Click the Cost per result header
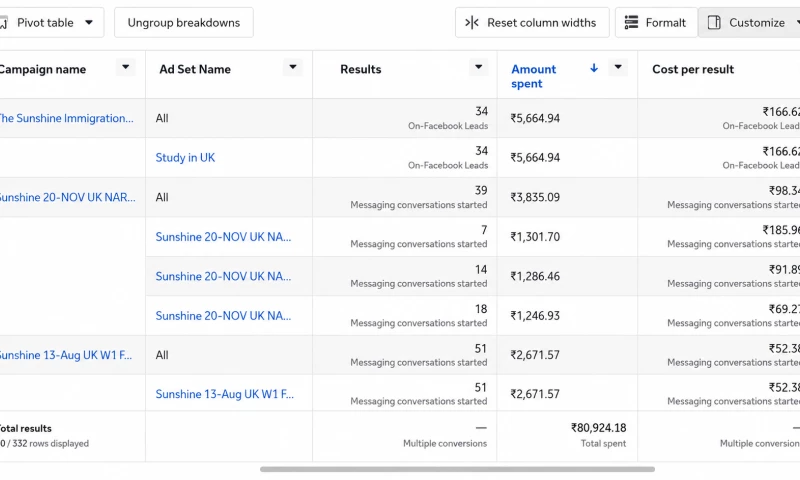 (x=693, y=69)
